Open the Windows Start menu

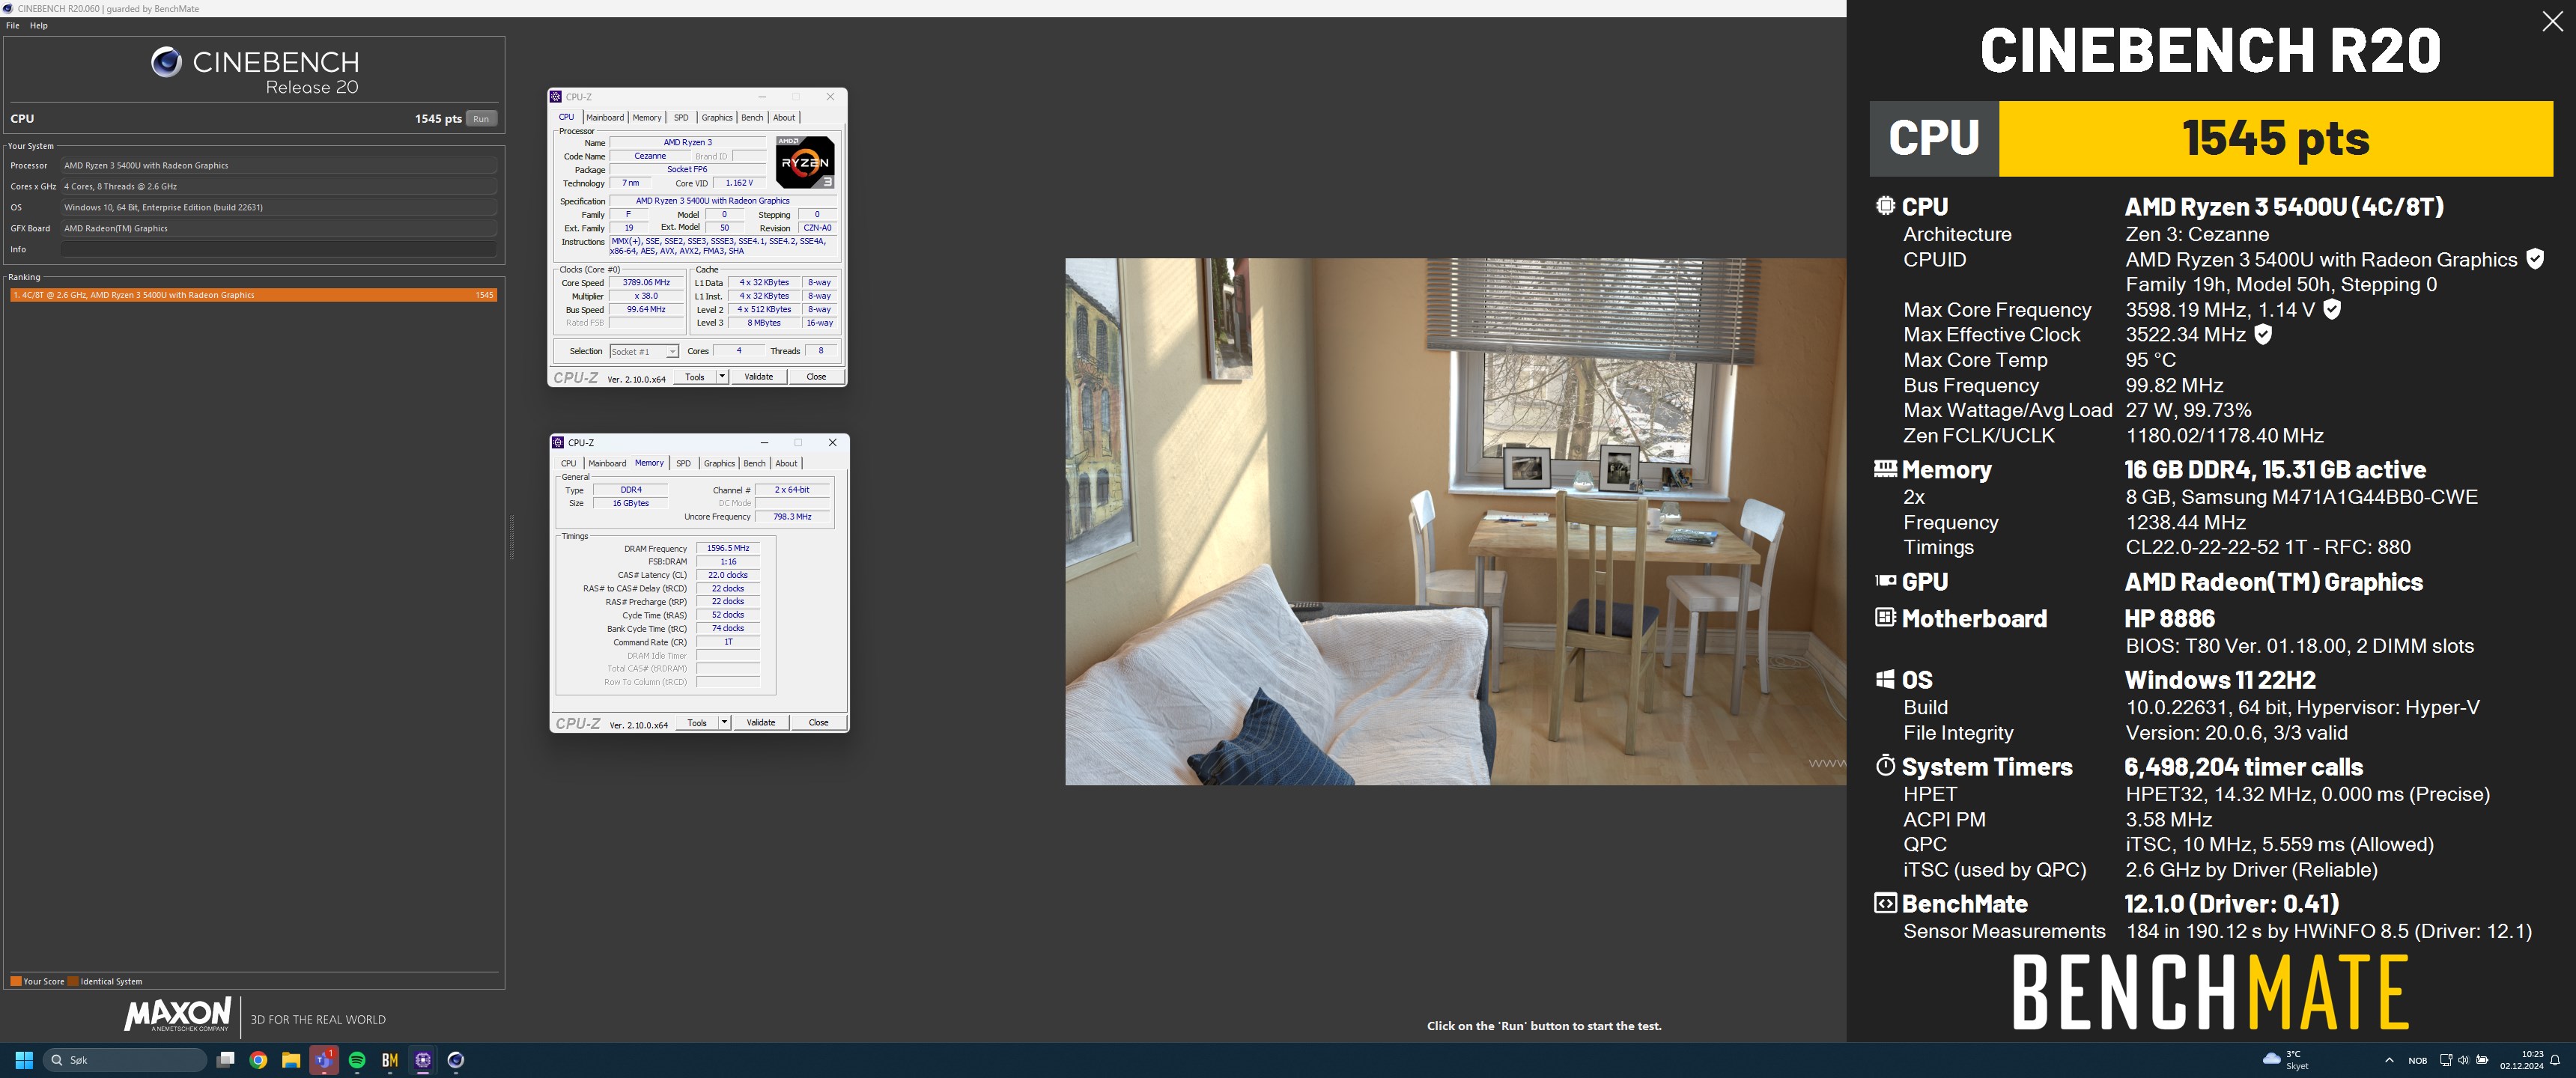tap(25, 1060)
